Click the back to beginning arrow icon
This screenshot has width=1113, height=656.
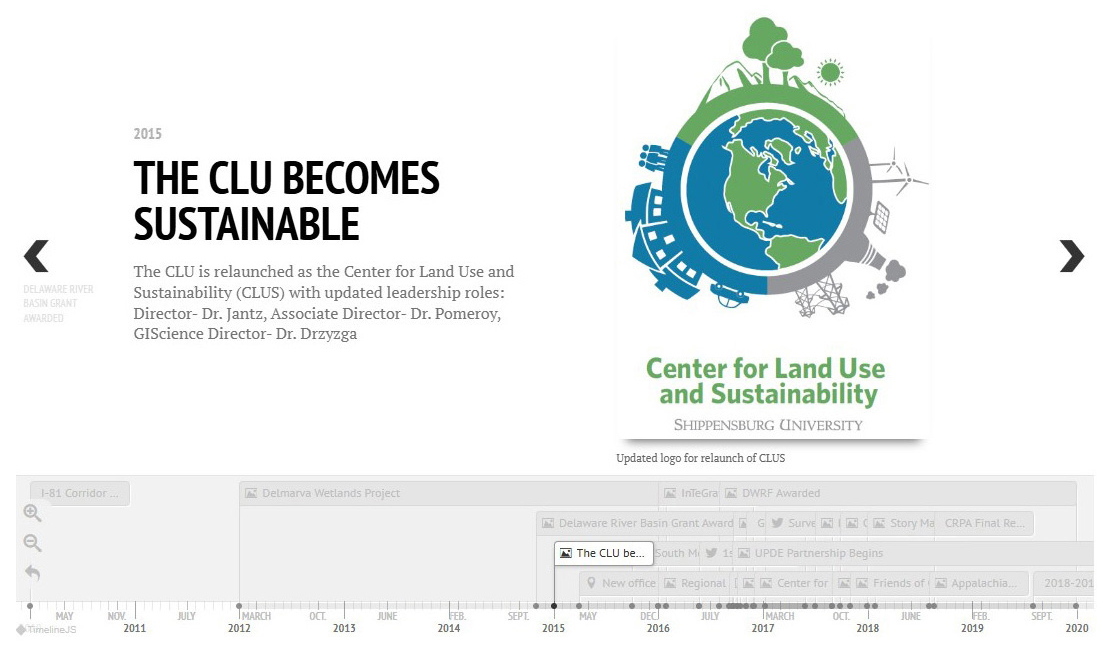tap(32, 573)
